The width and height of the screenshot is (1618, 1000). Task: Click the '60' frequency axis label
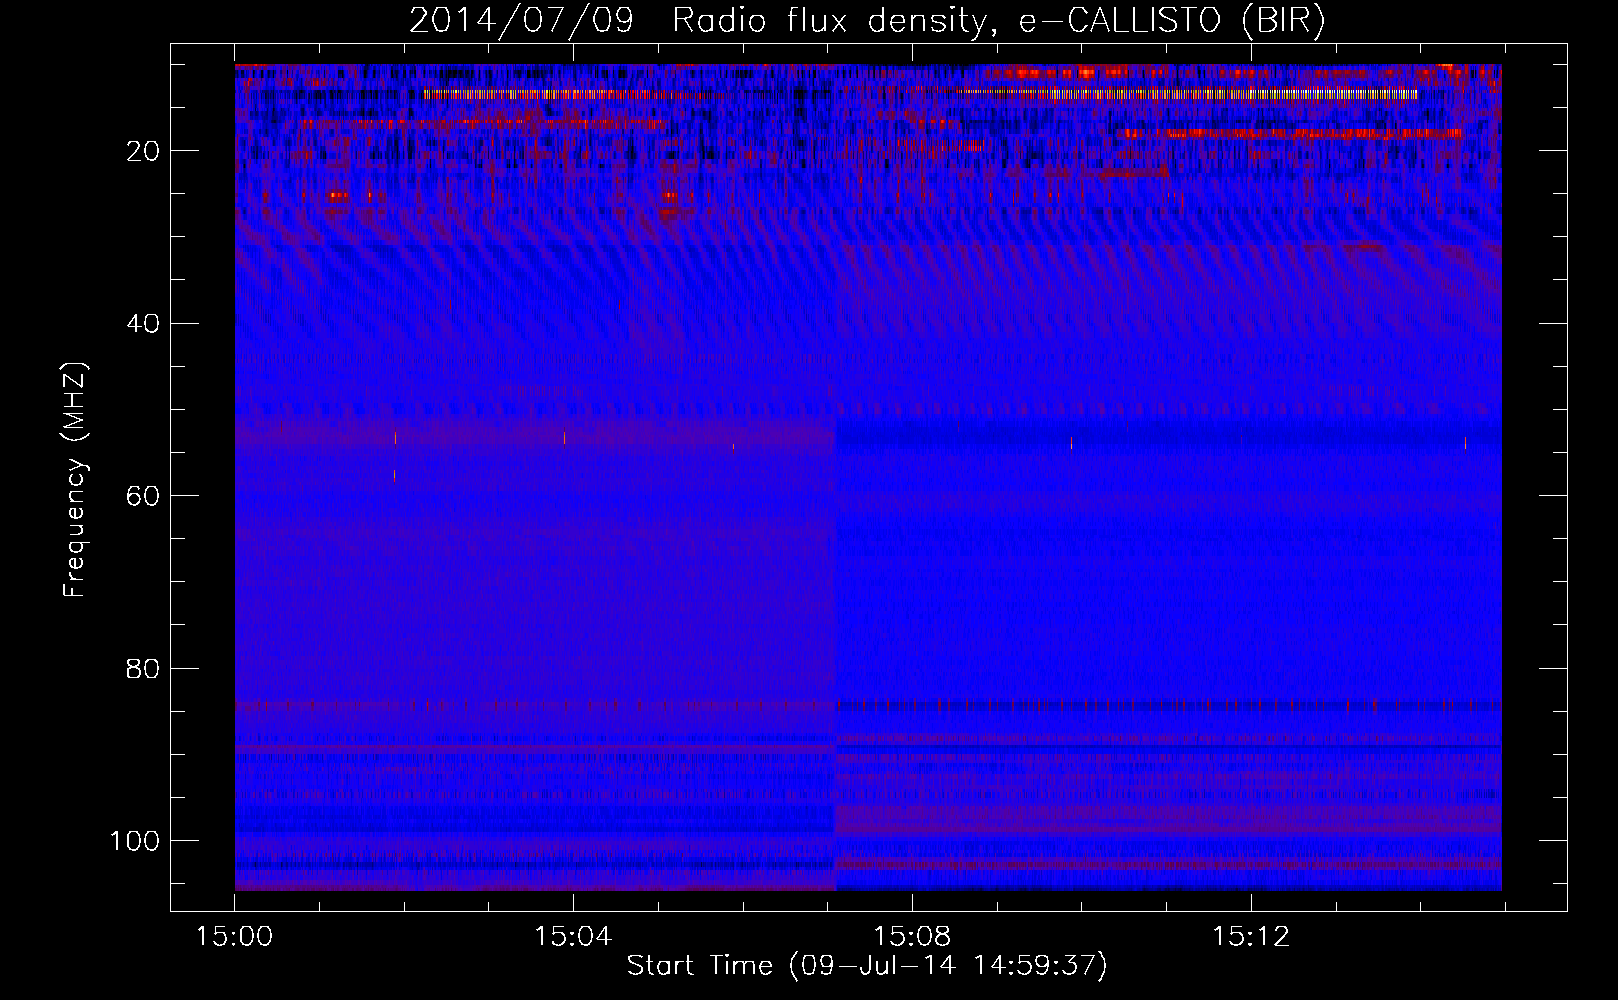coord(144,496)
